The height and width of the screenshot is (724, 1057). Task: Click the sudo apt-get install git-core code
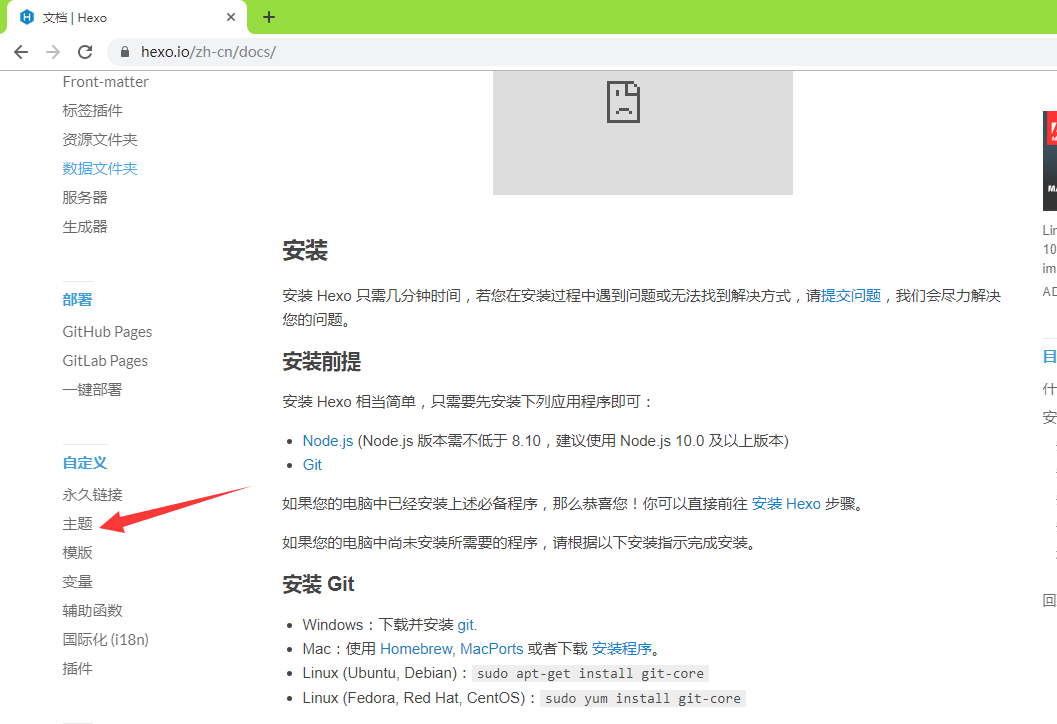tap(591, 673)
